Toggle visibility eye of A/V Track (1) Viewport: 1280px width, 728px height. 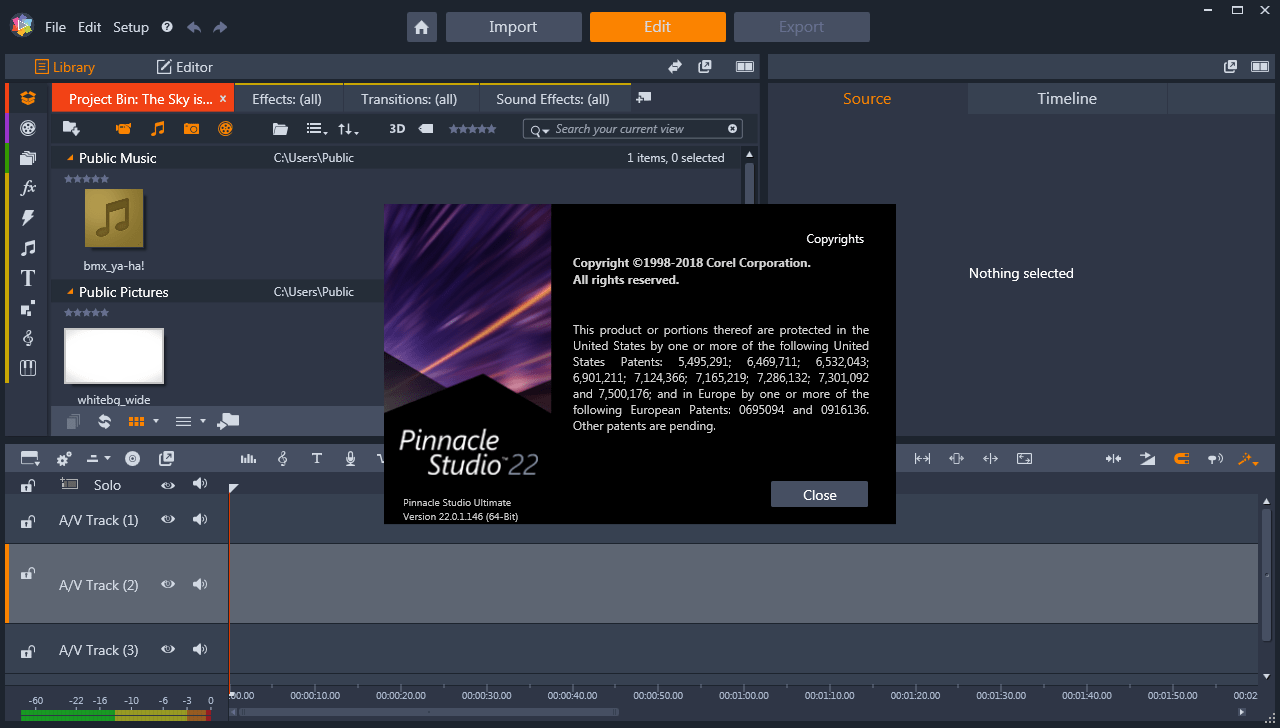pos(168,520)
